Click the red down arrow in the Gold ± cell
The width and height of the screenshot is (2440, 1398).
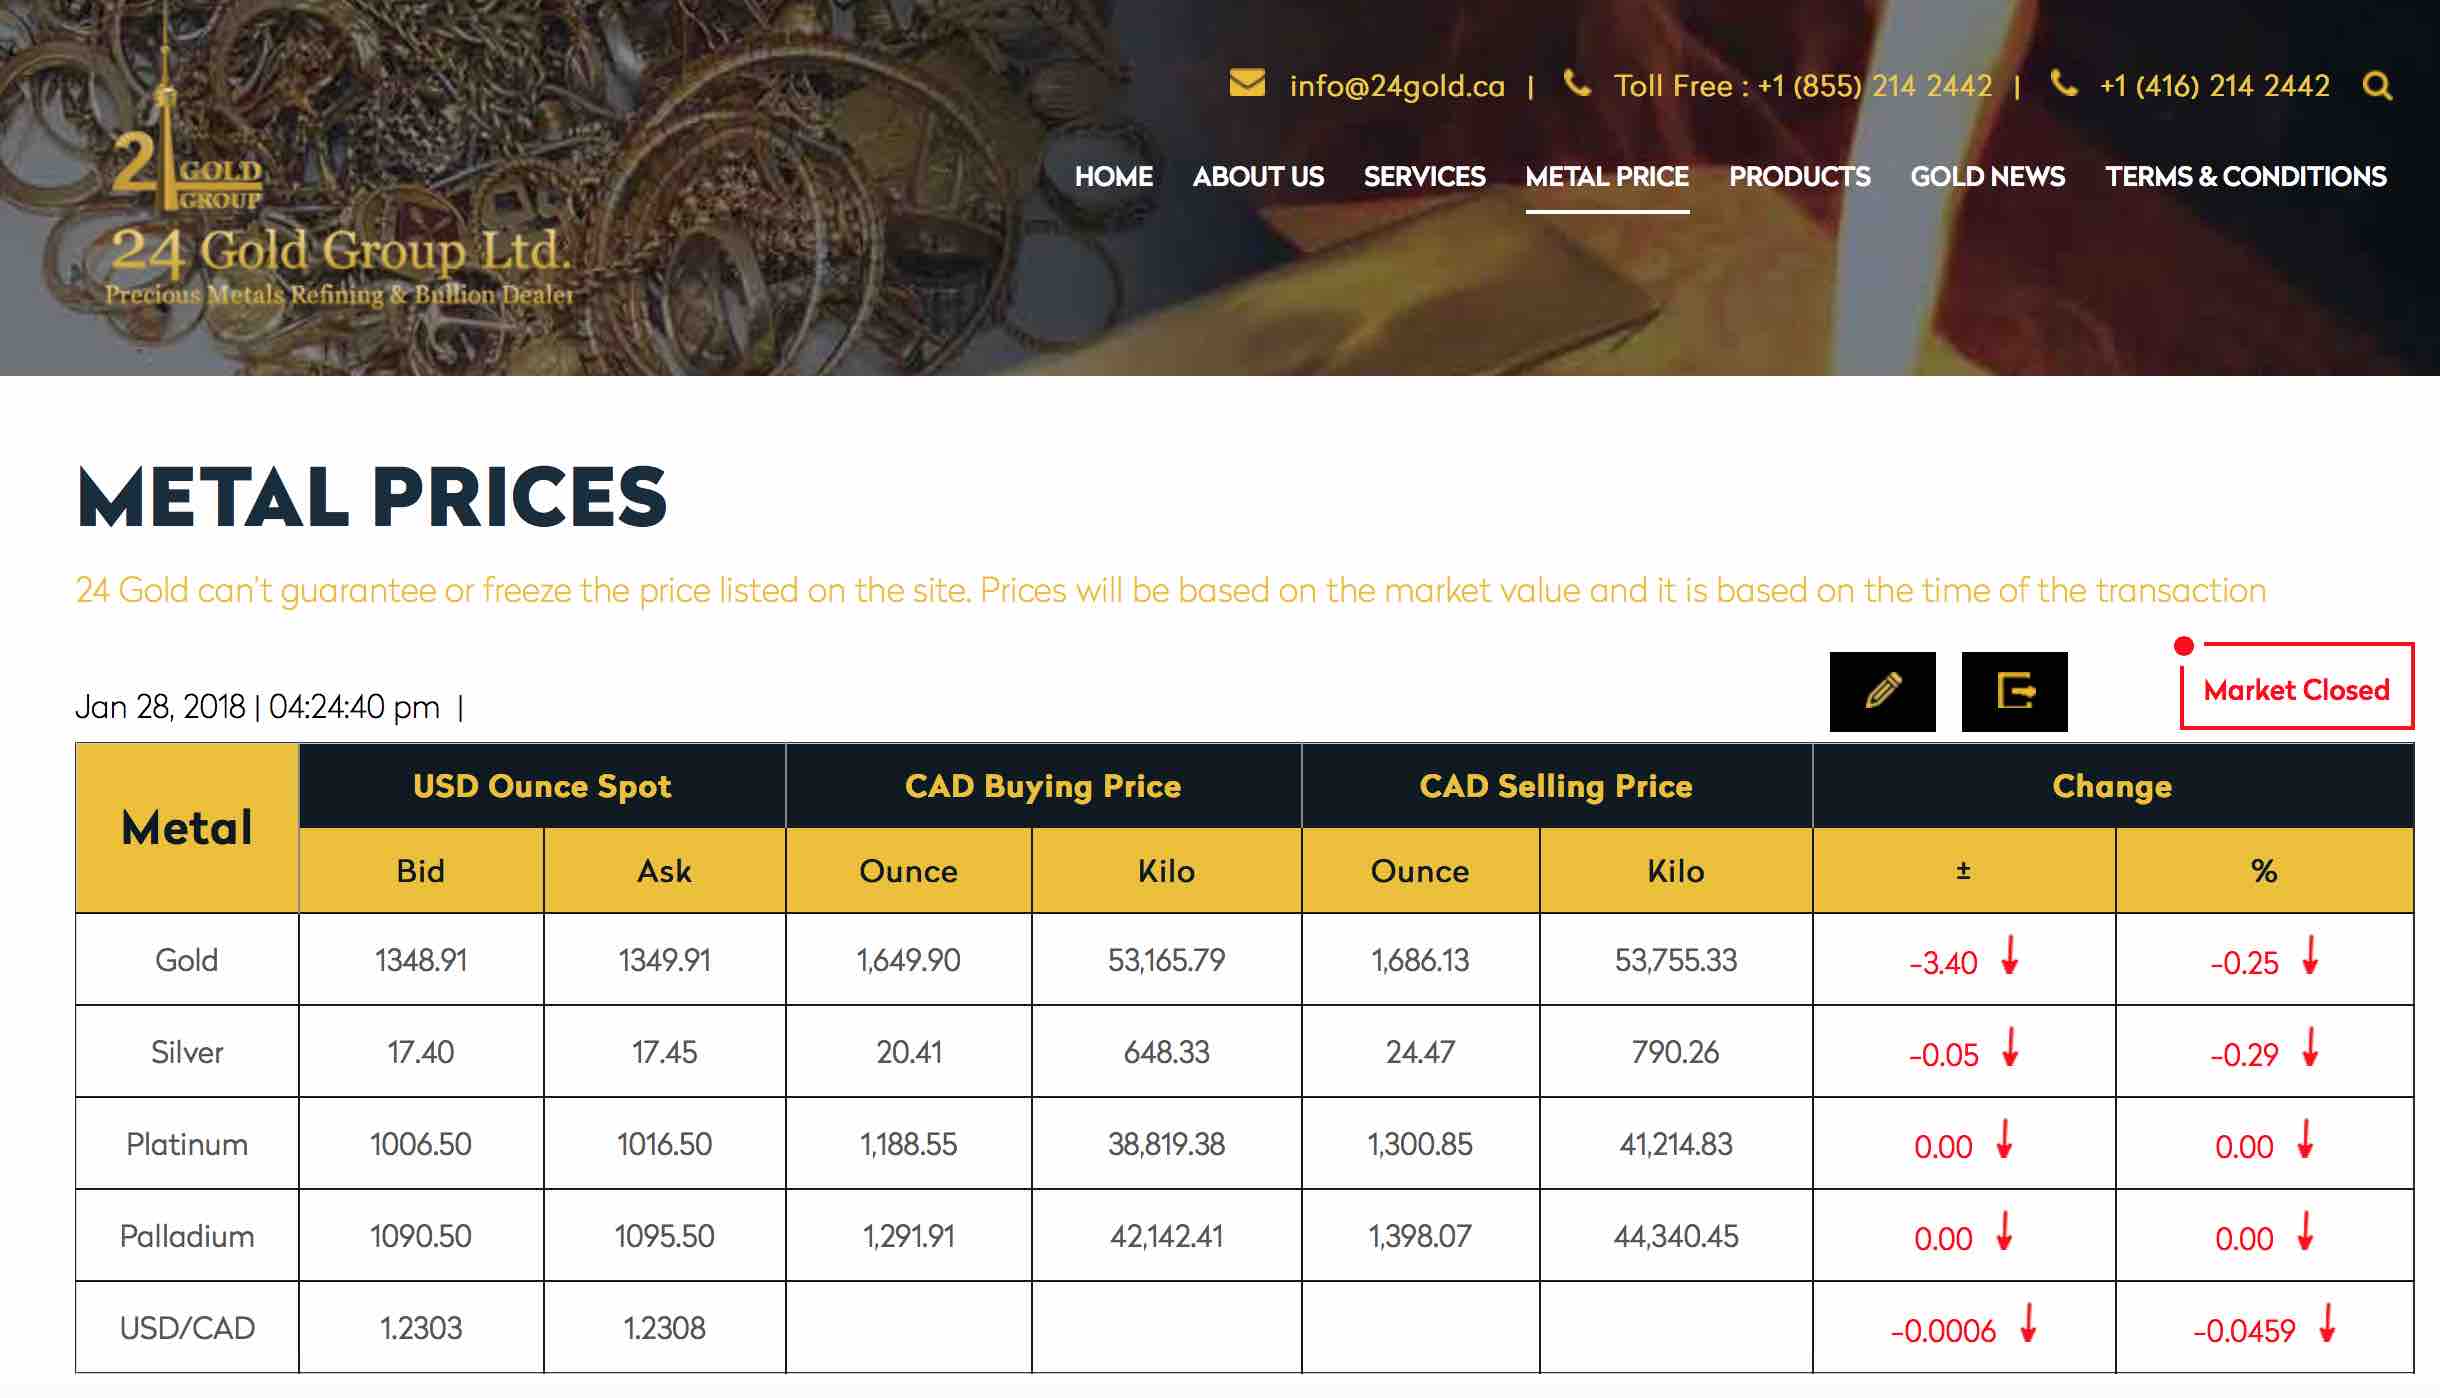tap(2009, 955)
